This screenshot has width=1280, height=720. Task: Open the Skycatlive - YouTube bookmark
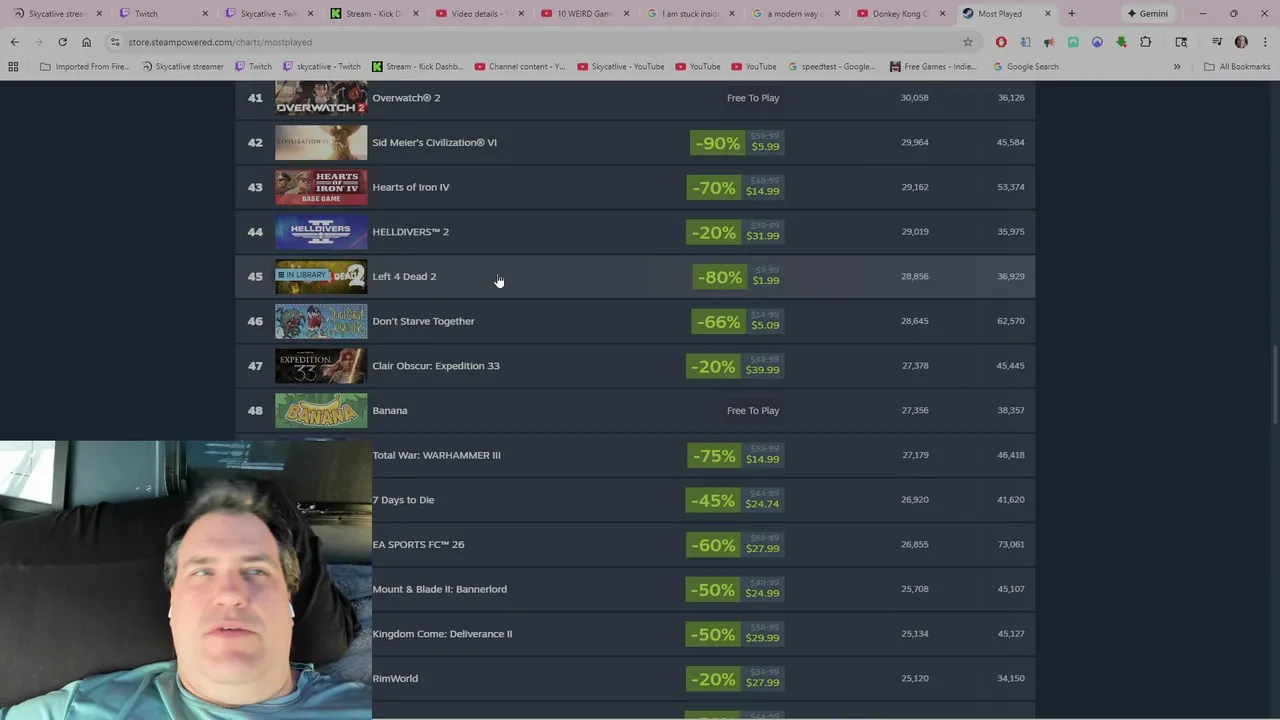pyautogui.click(x=620, y=66)
